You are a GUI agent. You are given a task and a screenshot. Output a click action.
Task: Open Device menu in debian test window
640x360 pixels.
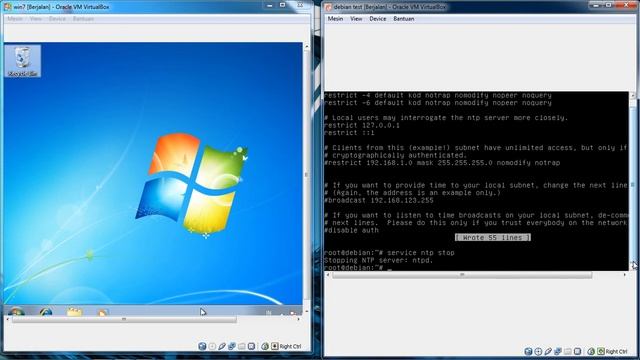(378, 19)
